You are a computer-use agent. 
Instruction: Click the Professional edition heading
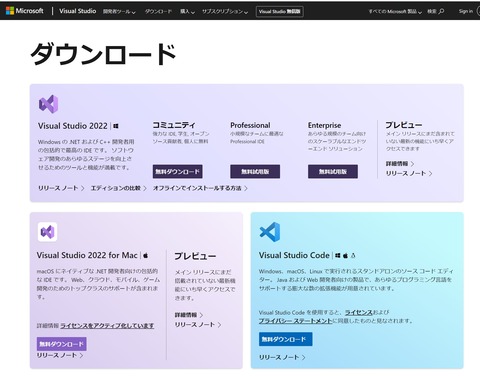coord(250,125)
